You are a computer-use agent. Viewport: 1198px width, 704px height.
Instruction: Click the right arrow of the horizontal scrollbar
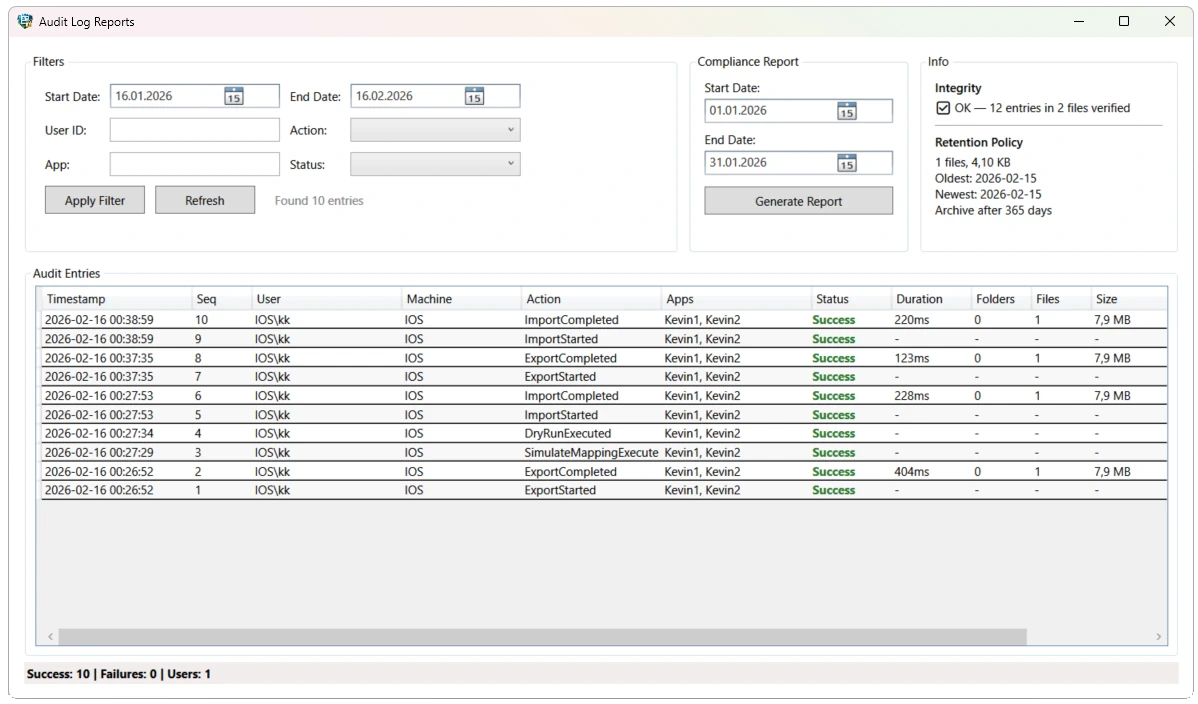point(1158,636)
